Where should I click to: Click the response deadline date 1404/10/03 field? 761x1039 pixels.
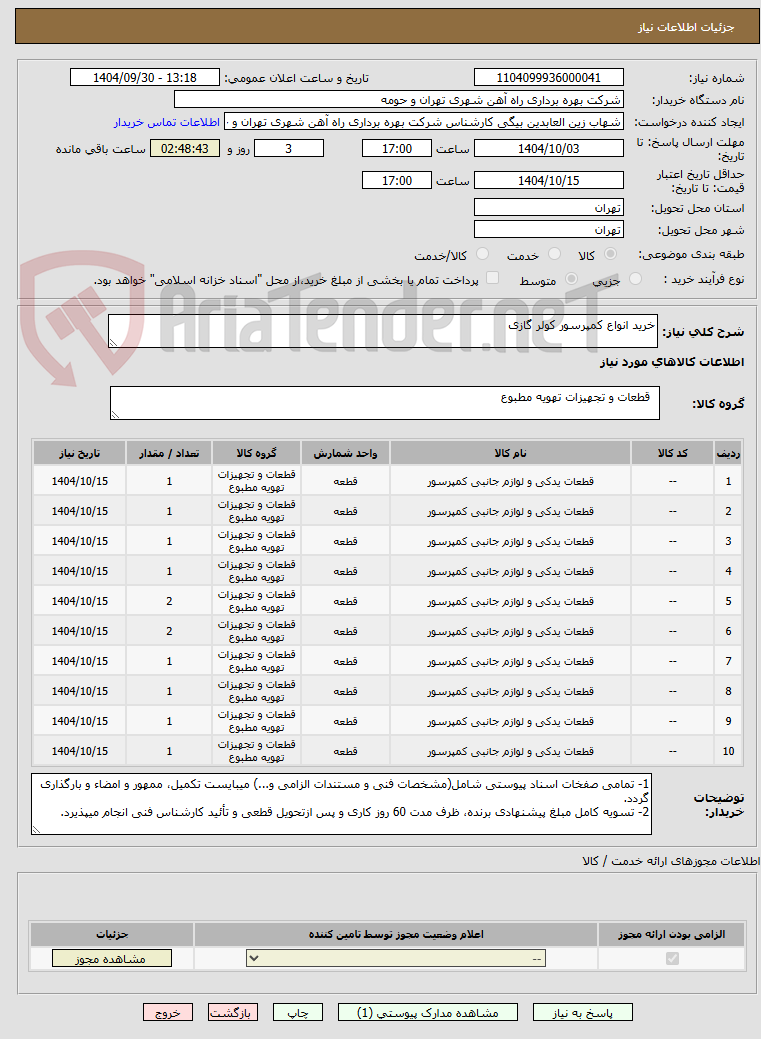tap(548, 148)
